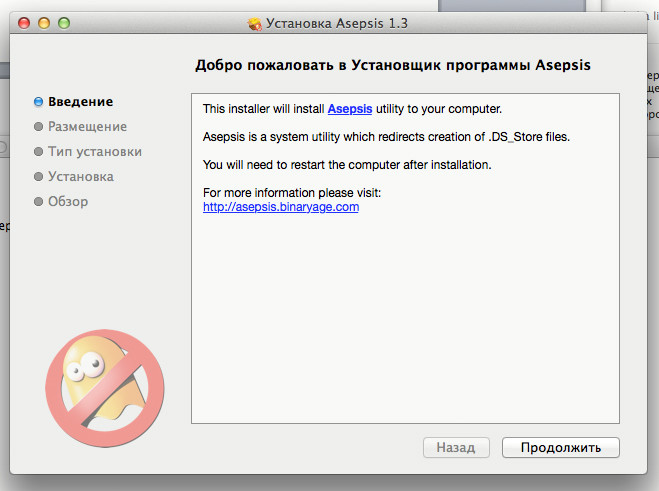The height and width of the screenshot is (491, 659).
Task: Click the gray bullet beside Размещение
Action: pyautogui.click(x=38, y=127)
